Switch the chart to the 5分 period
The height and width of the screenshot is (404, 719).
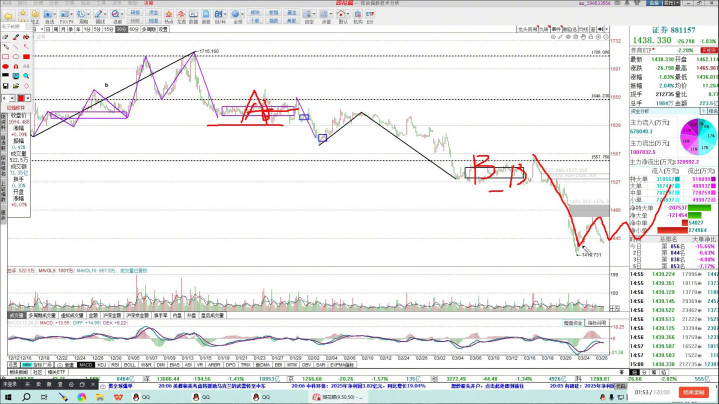click(97, 29)
